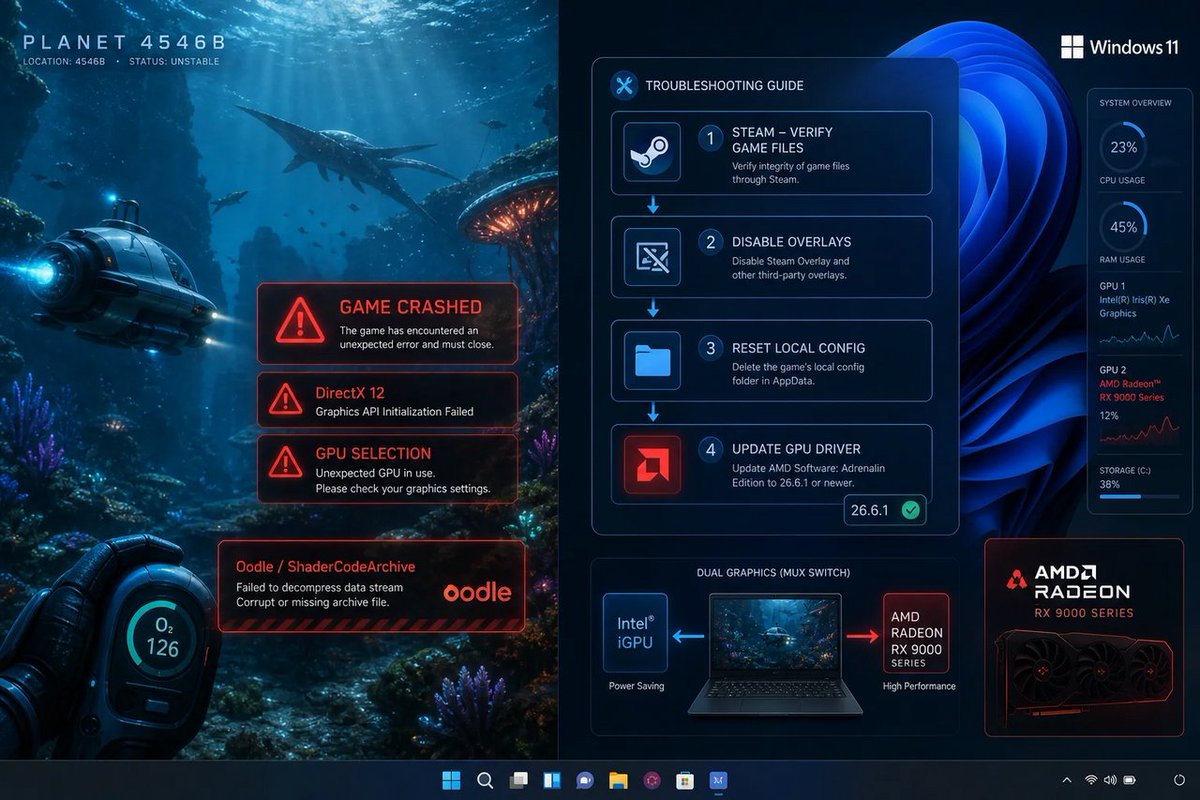1200x800 pixels.
Task: Open File Explorer from the taskbar
Action: (618, 780)
